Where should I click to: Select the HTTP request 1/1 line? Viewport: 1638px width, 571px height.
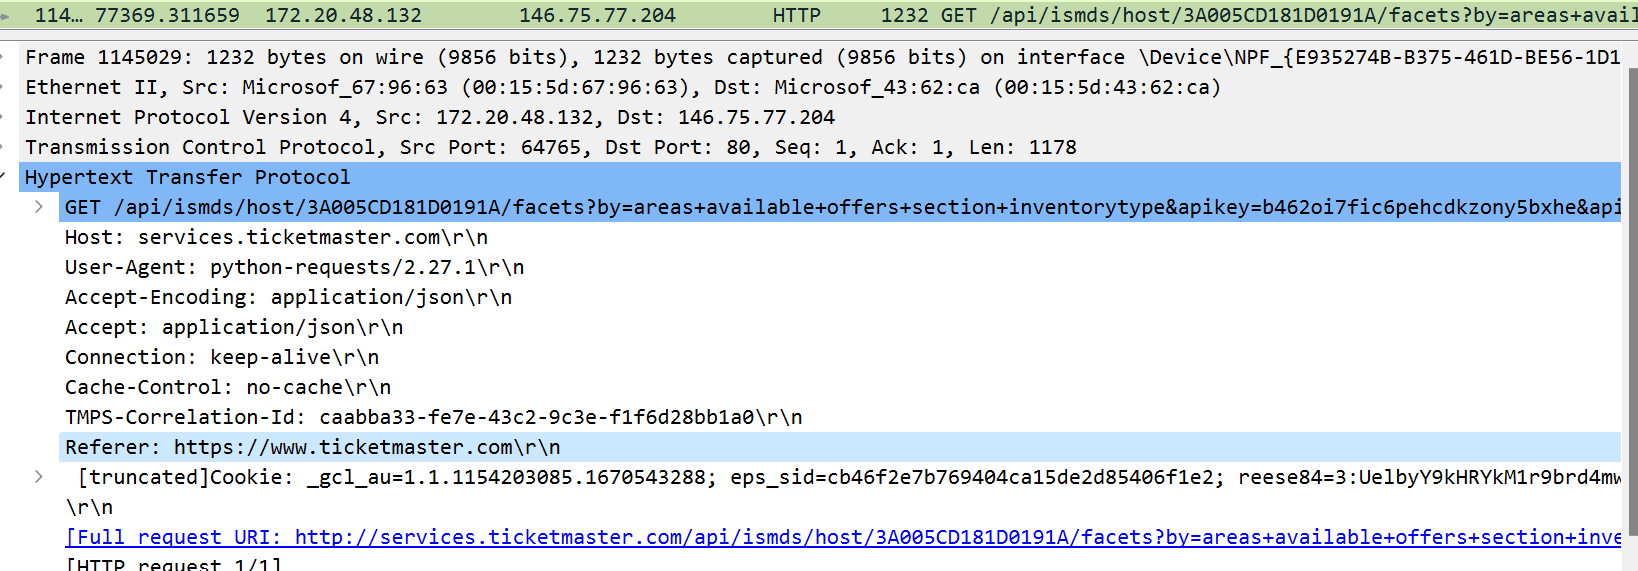coord(174,564)
